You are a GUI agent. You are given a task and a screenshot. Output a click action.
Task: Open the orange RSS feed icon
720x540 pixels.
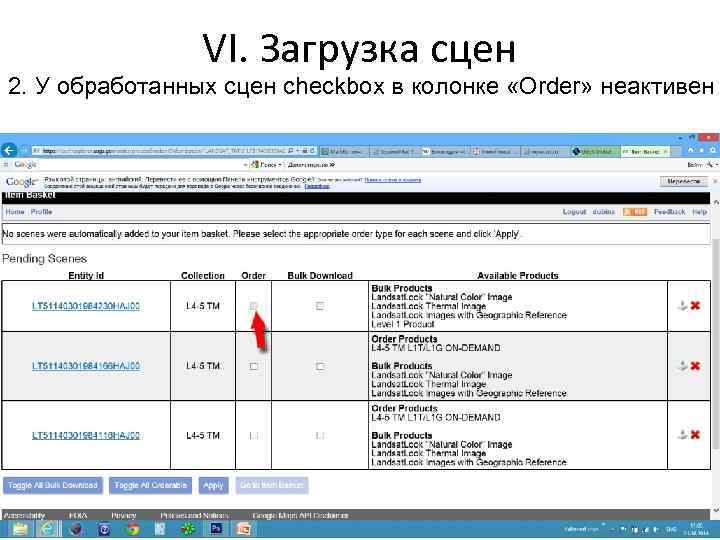point(635,212)
